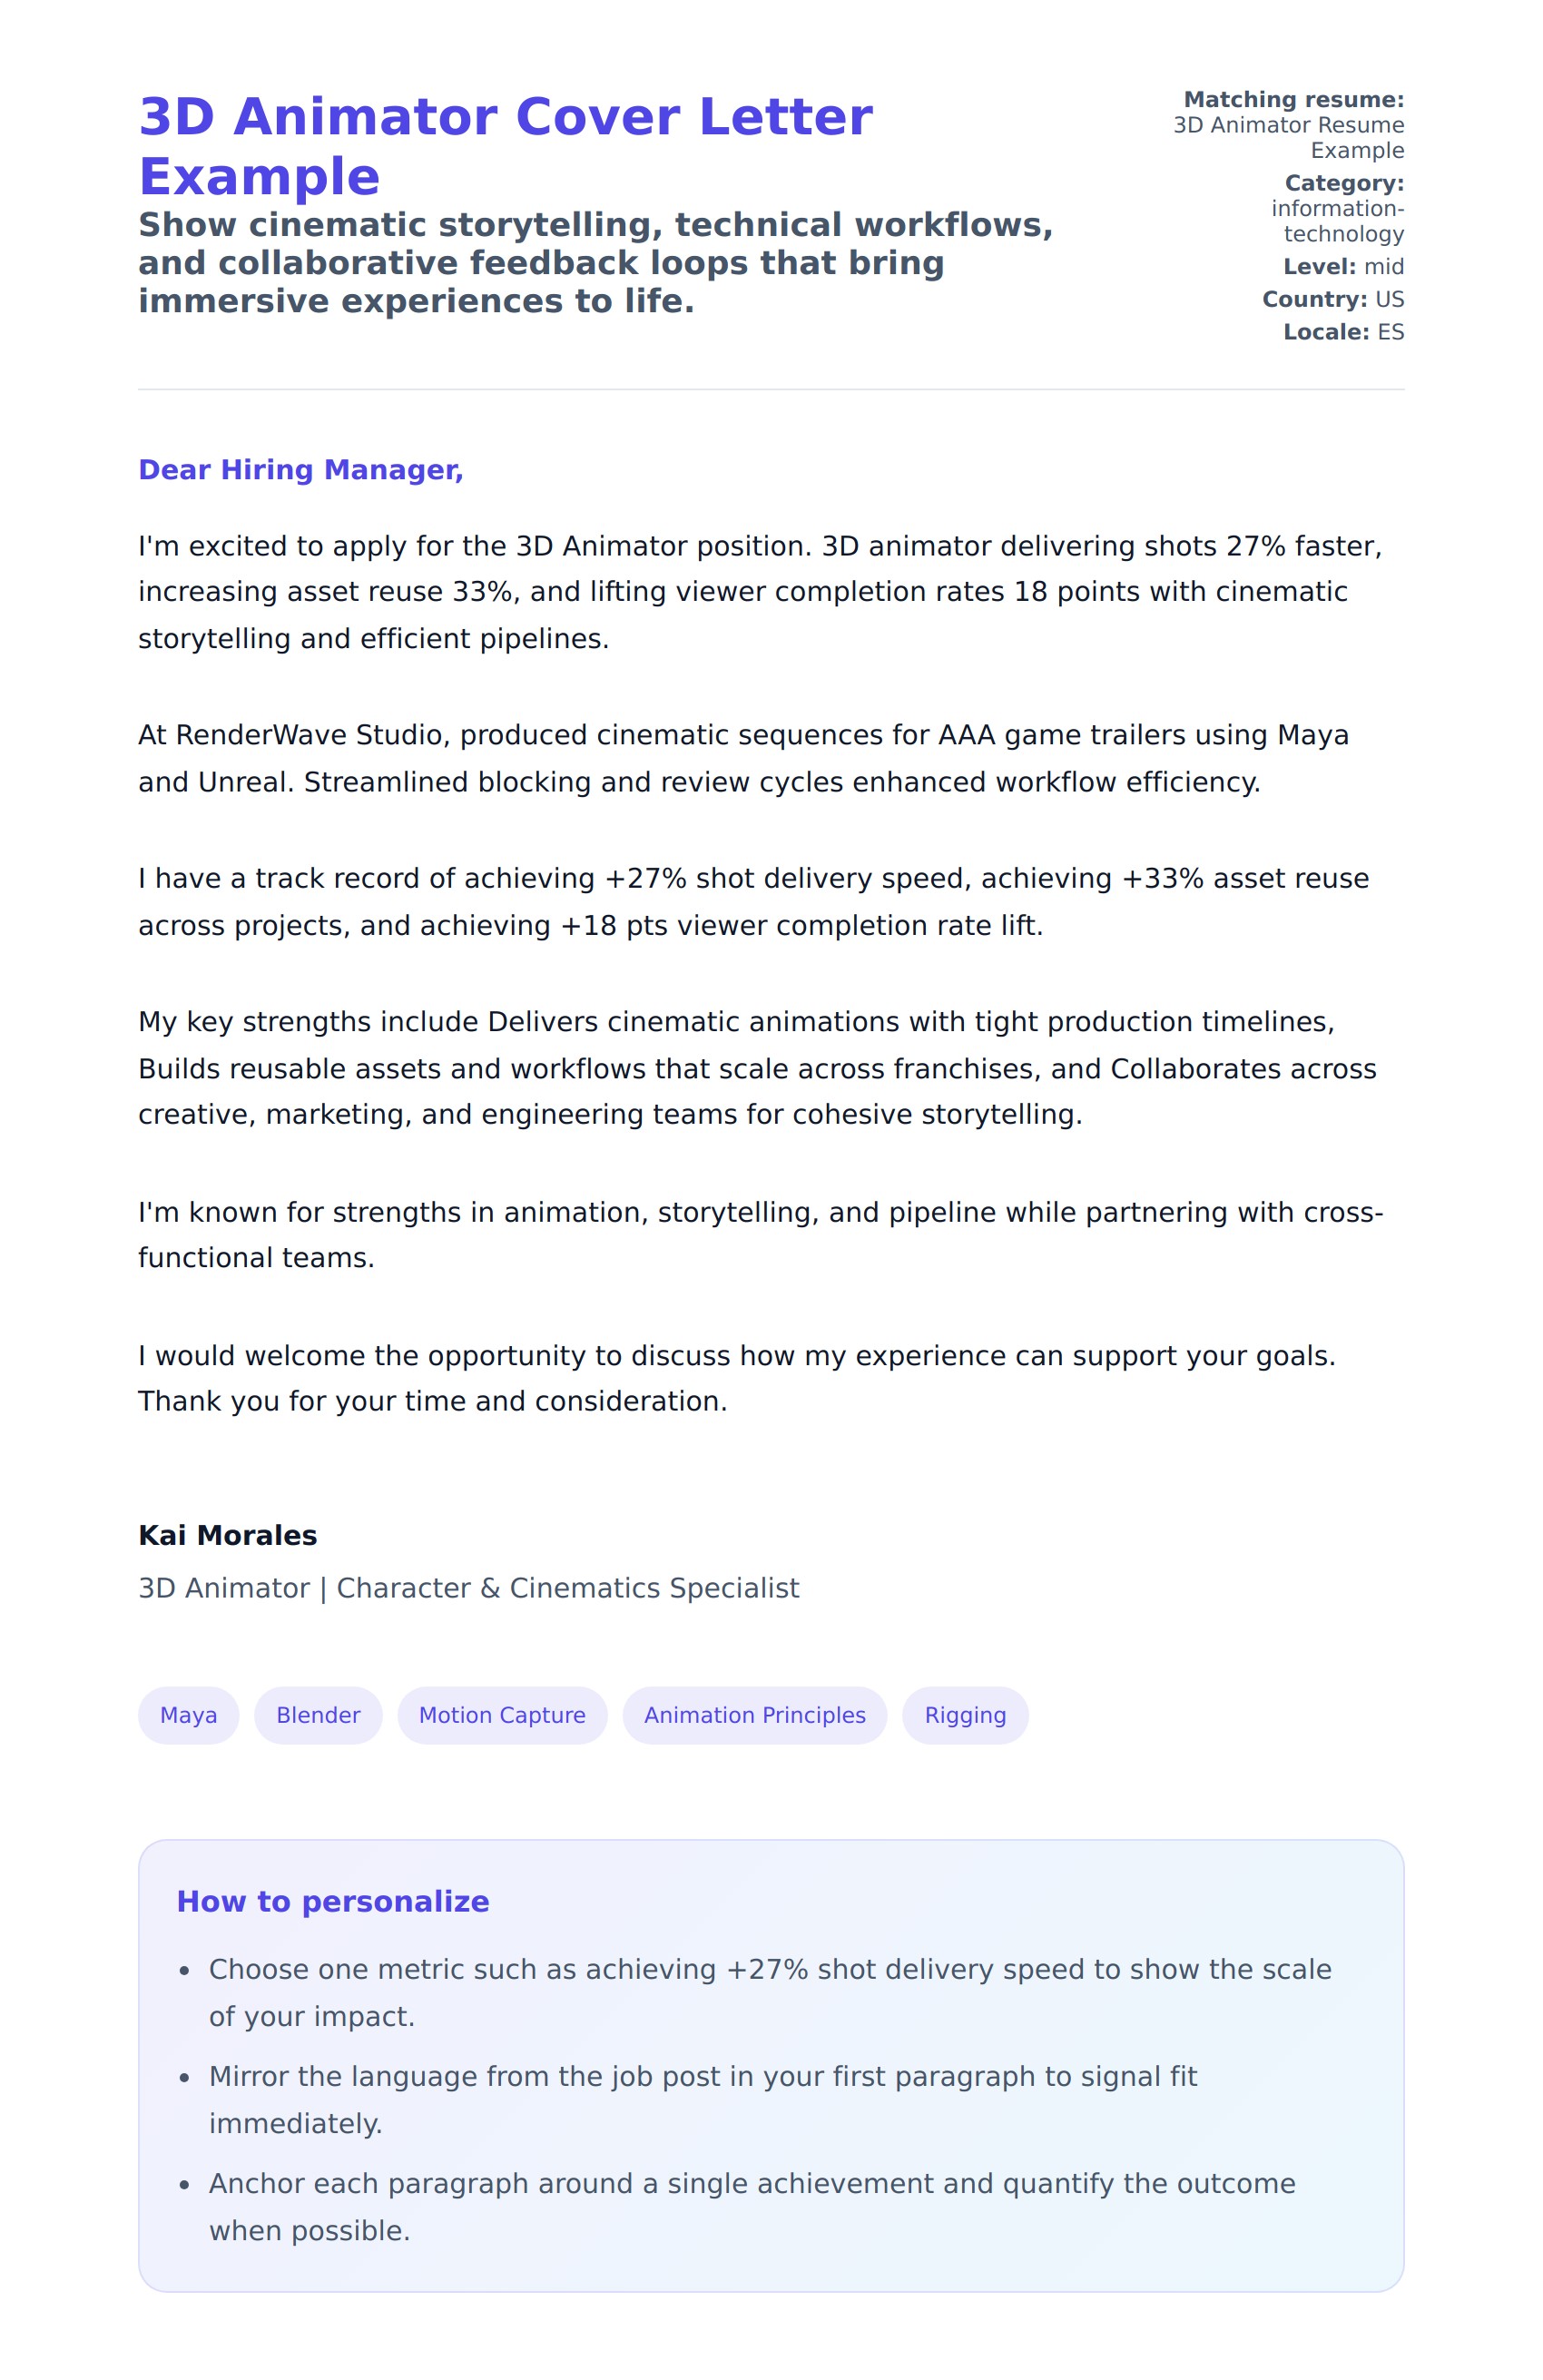Click the paragraph starting with My key strengths

point(756,1068)
